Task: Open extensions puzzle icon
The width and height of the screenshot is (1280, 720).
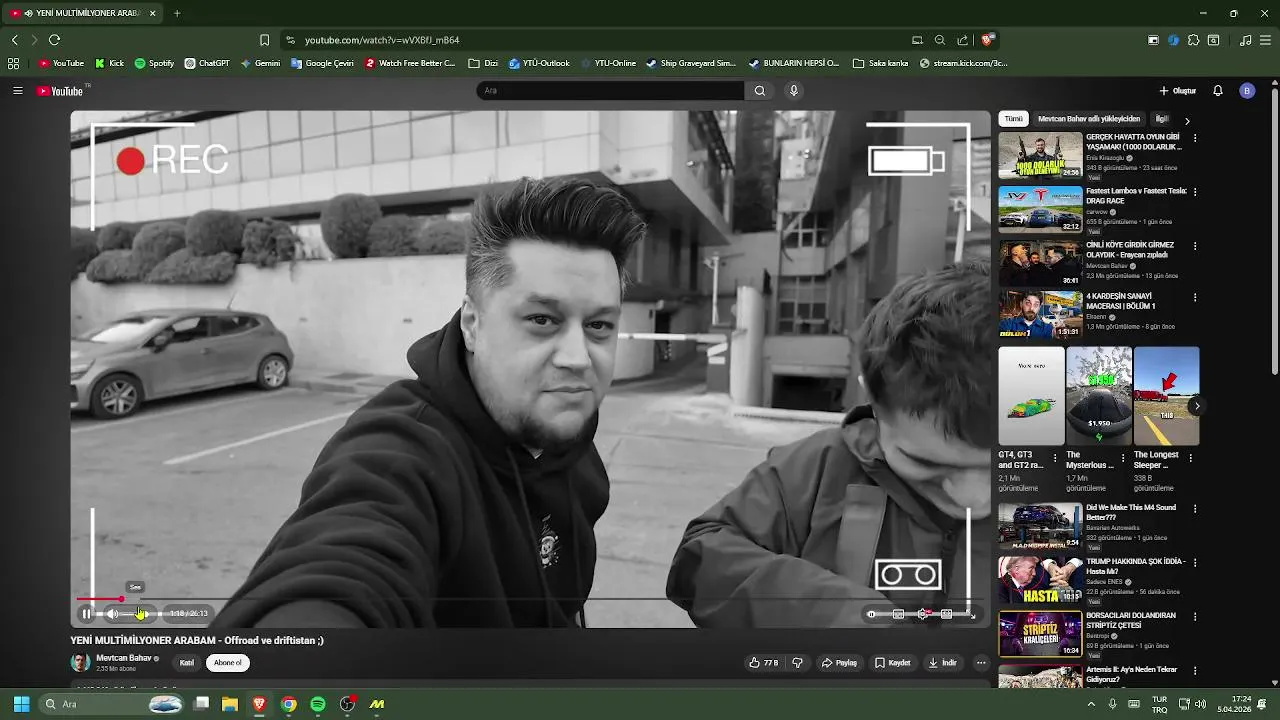Action: click(x=1193, y=40)
